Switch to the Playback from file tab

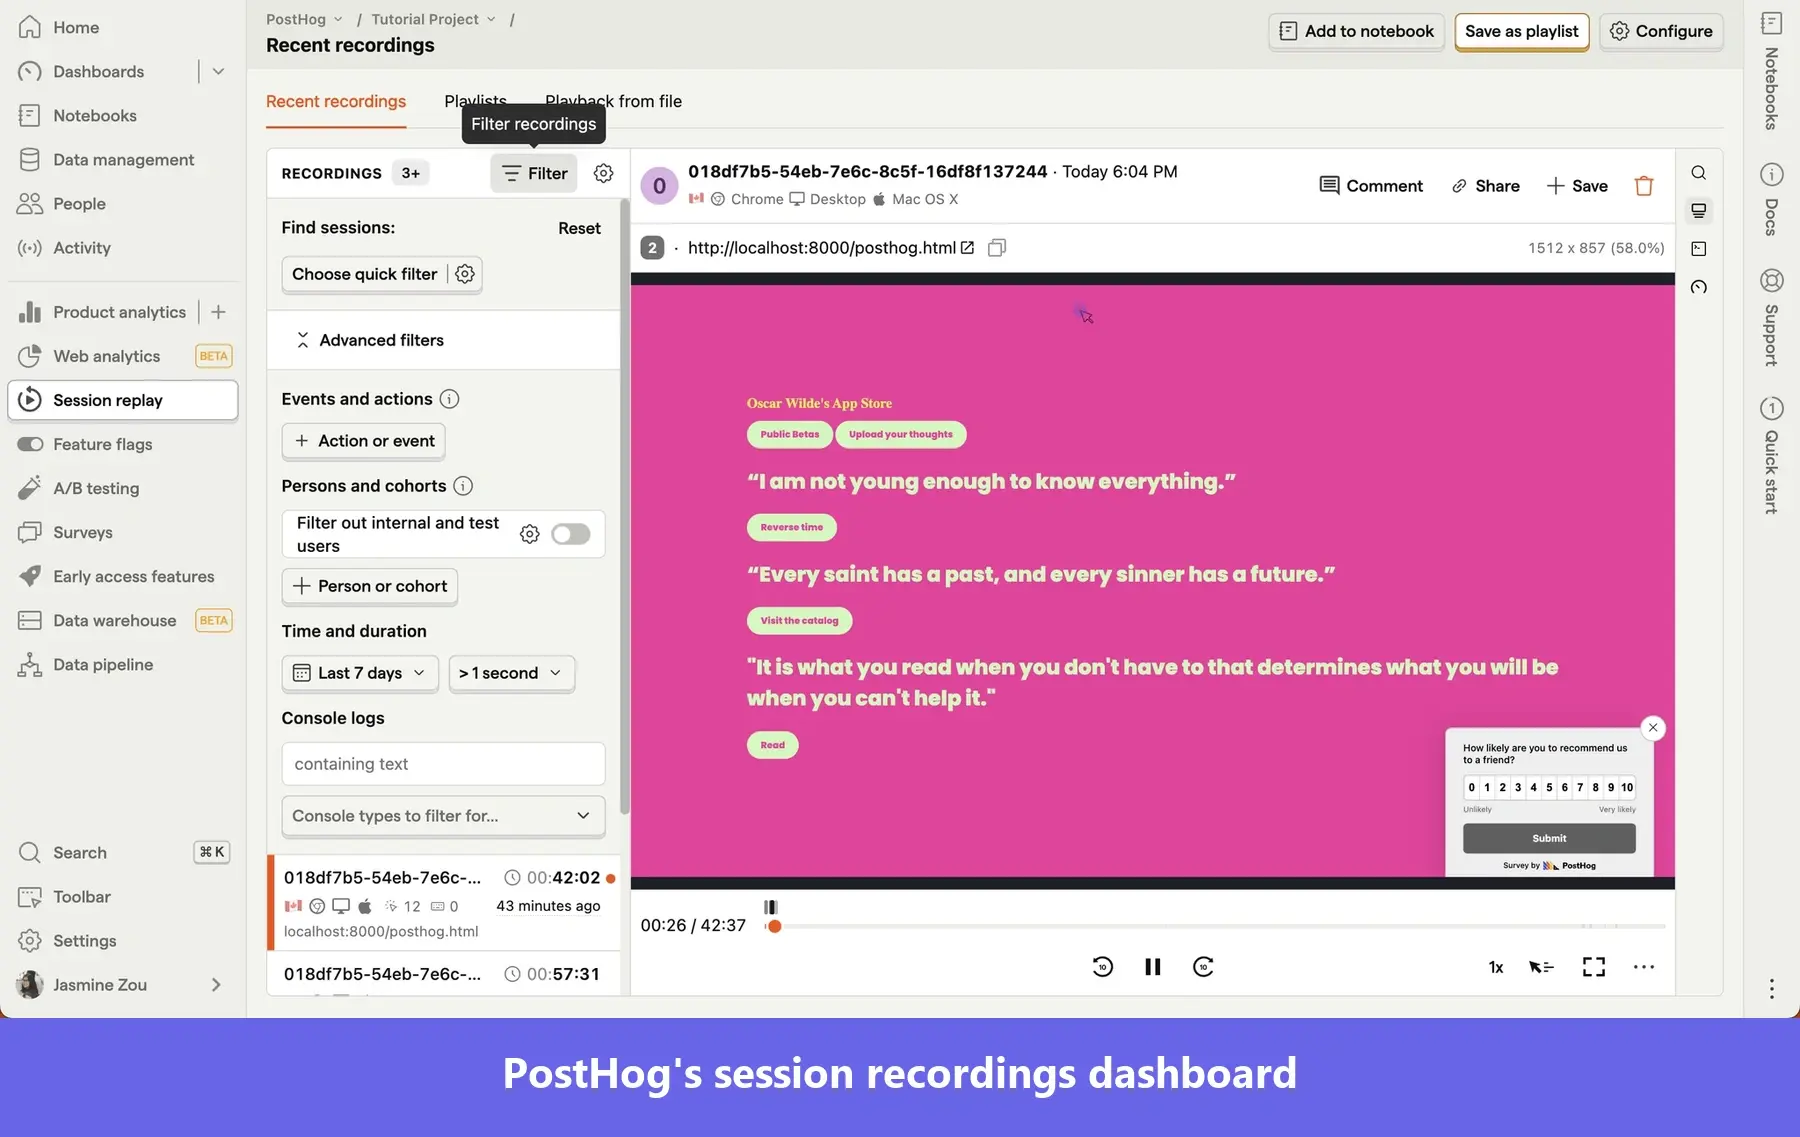click(613, 101)
